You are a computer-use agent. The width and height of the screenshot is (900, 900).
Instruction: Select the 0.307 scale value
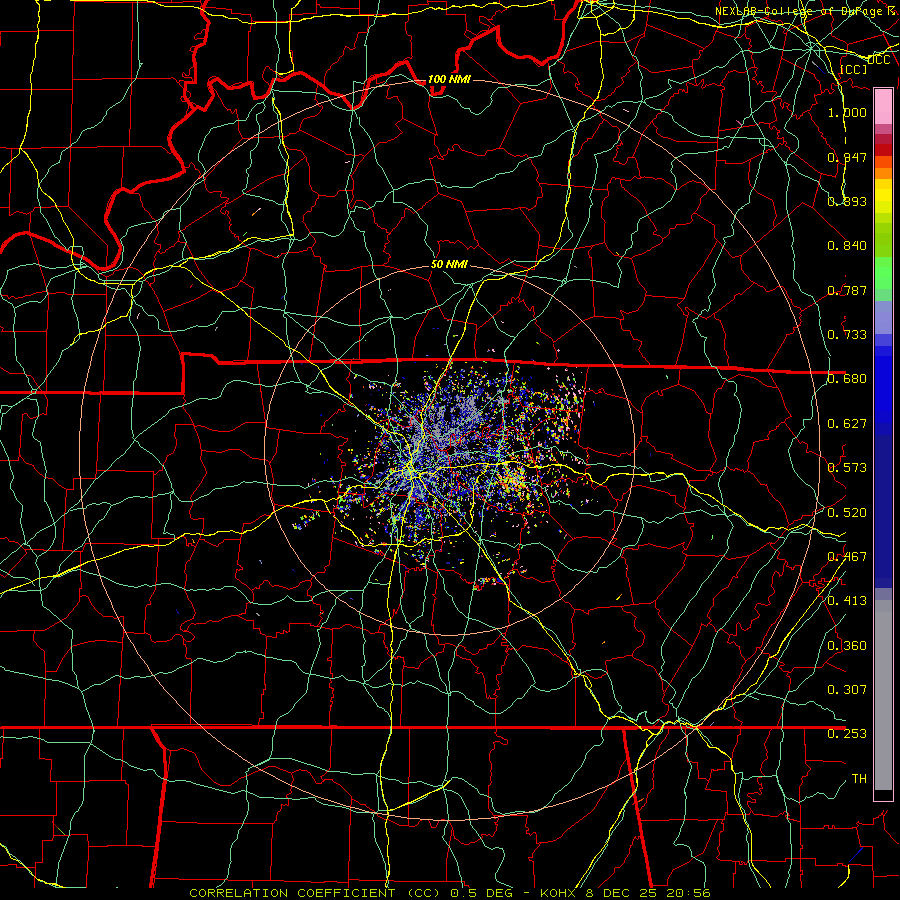click(847, 689)
